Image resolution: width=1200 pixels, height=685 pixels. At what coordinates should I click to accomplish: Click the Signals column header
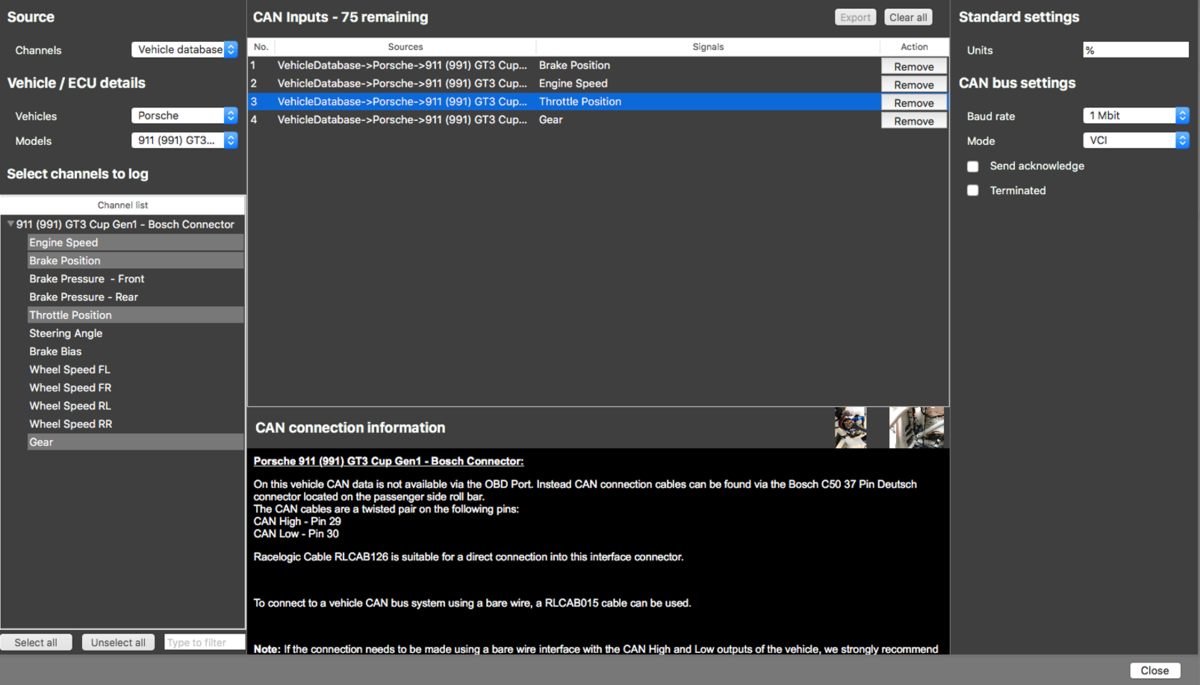coord(708,47)
